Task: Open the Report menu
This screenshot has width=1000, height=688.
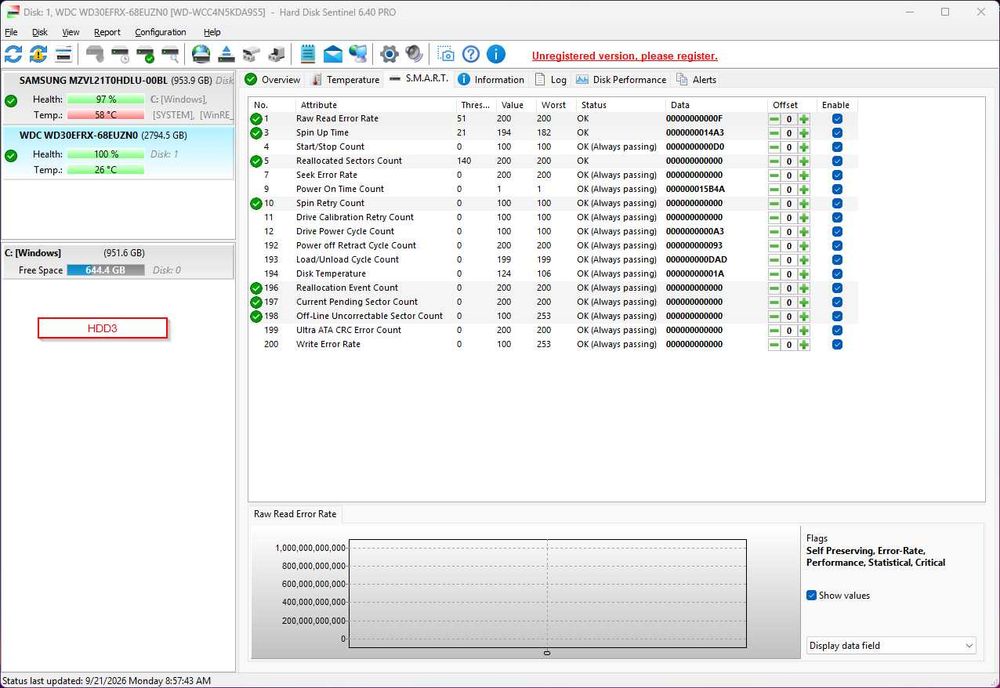Action: 107,32
